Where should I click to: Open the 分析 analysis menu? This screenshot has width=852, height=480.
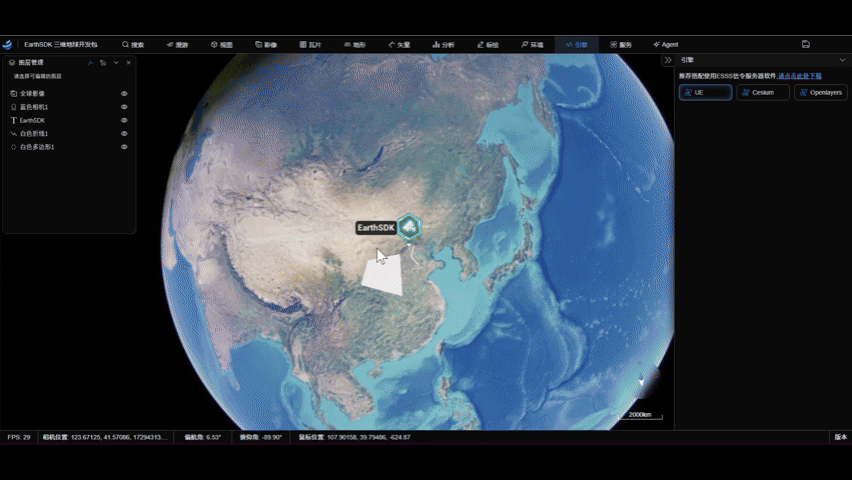(x=443, y=45)
